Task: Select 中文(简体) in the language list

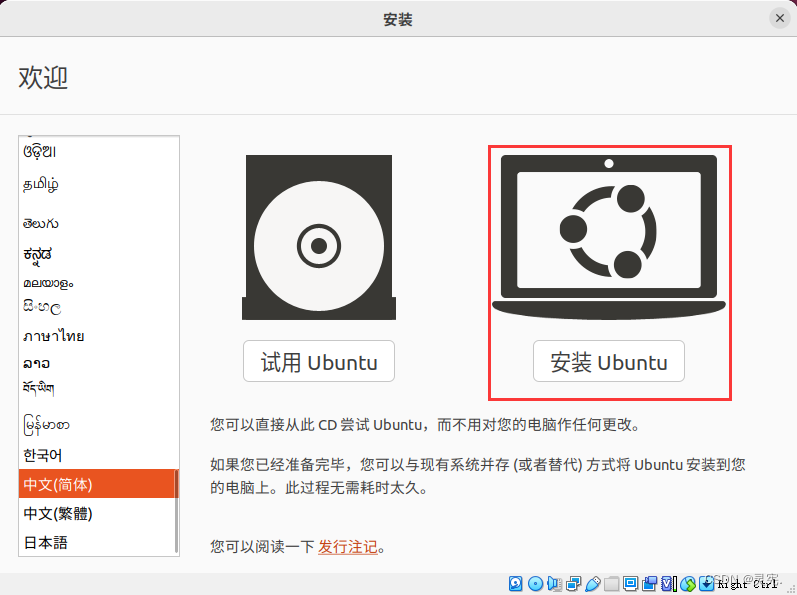Action: [97, 484]
